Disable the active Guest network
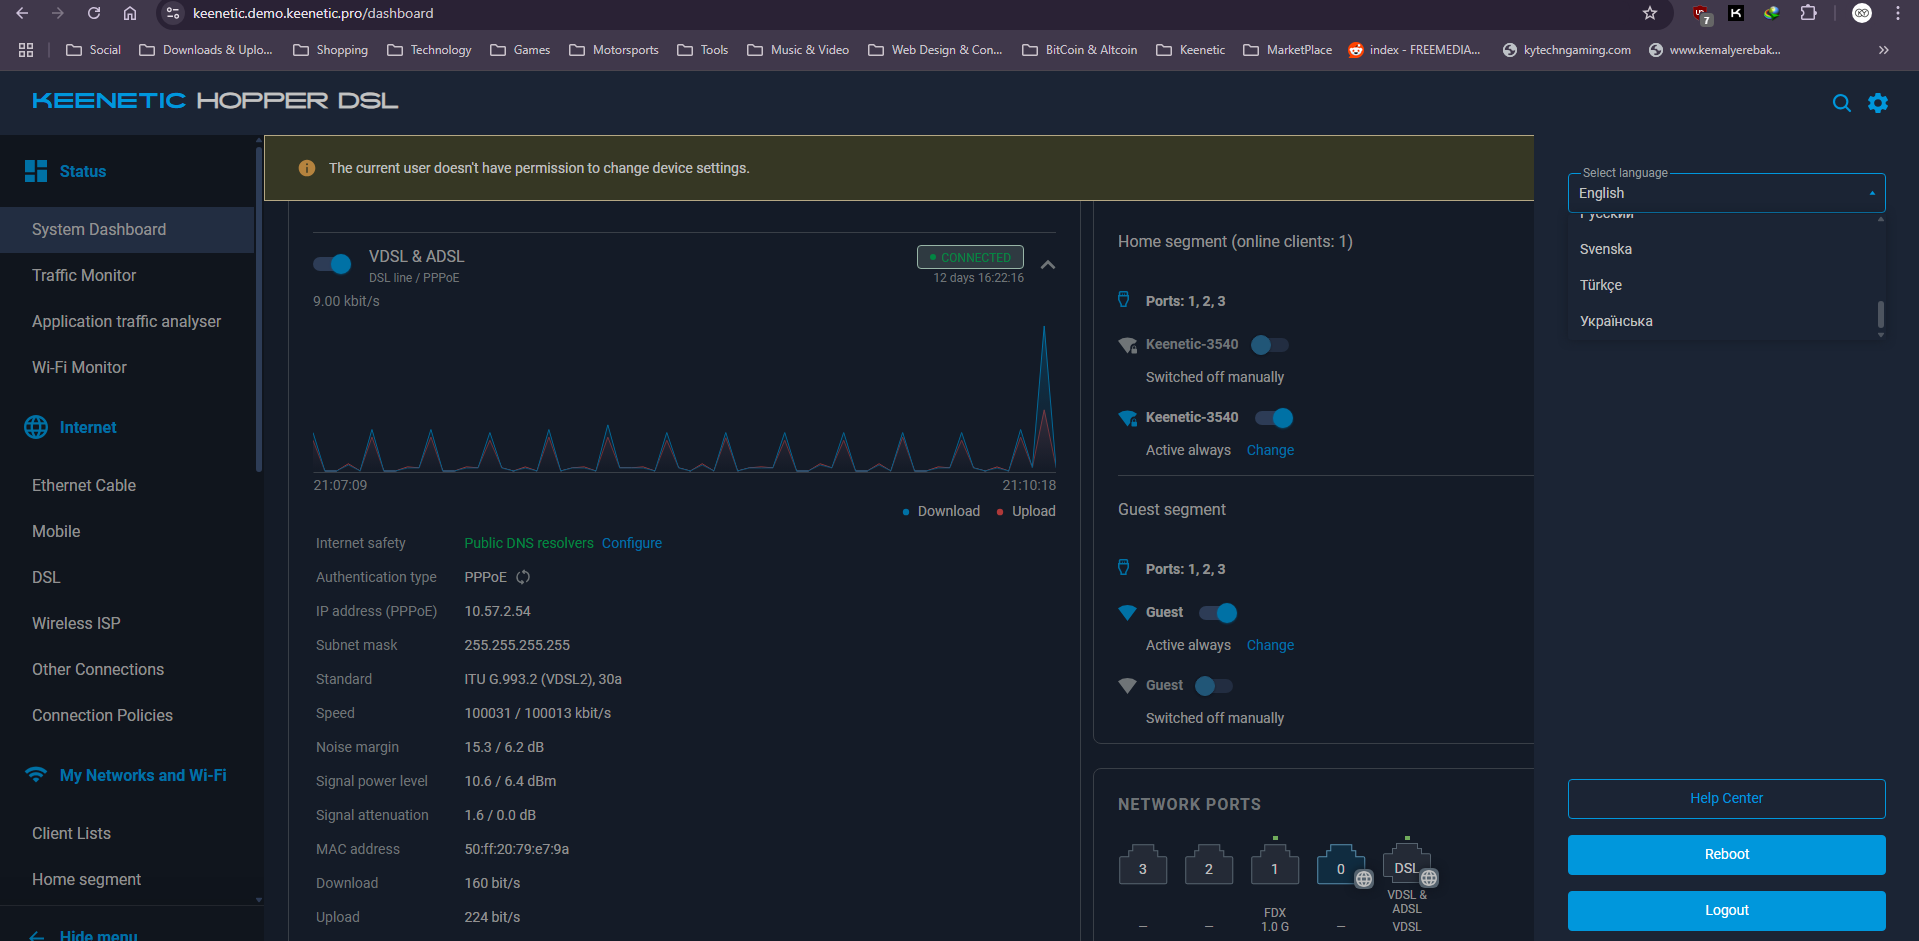This screenshot has width=1919, height=941. point(1218,613)
